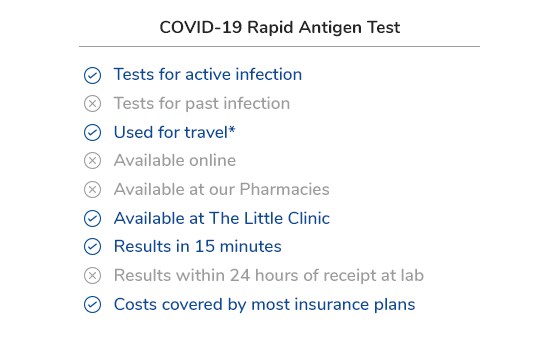This screenshot has width=560, height=364.
Task: Click the X icon beside Tests for past infection
Action: point(92,104)
